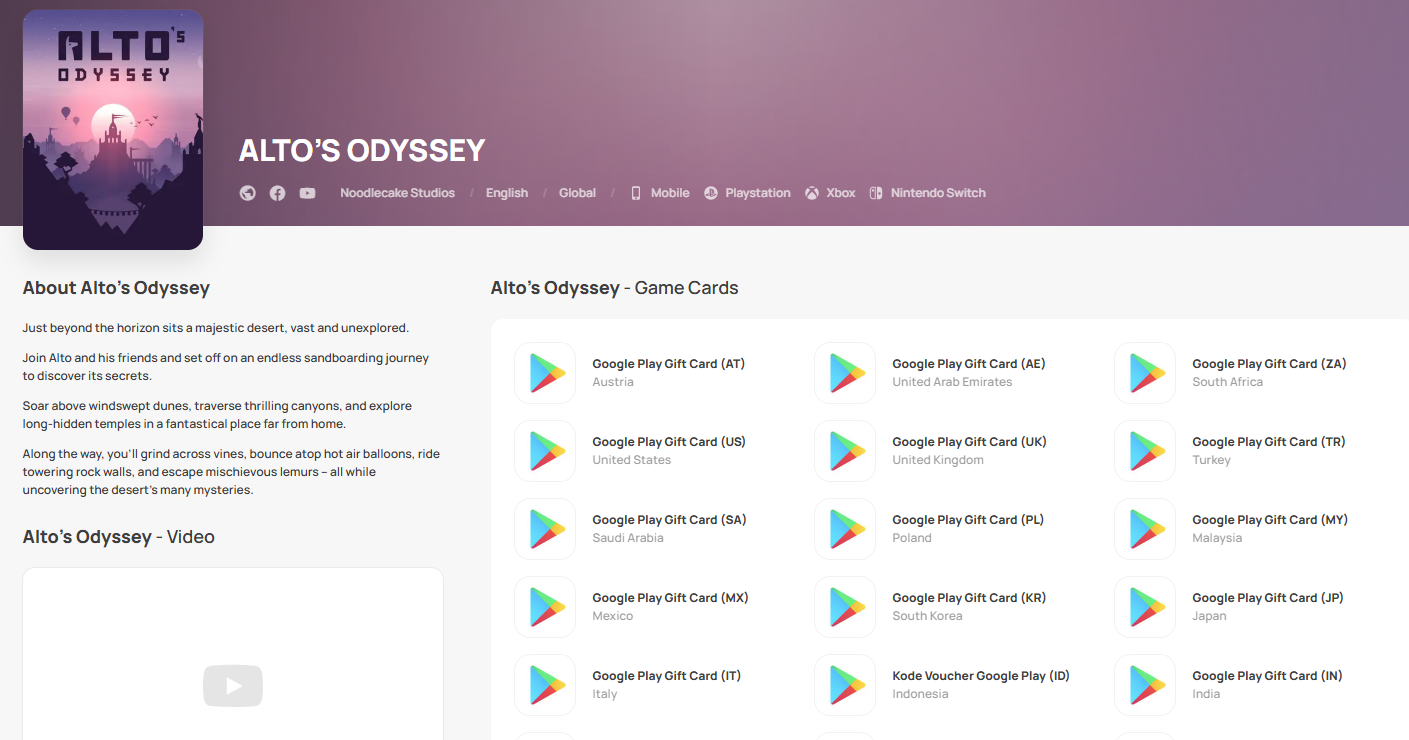Viewport: 1409px width, 740px height.
Task: Click the Turkey country text
Action: point(1211,460)
